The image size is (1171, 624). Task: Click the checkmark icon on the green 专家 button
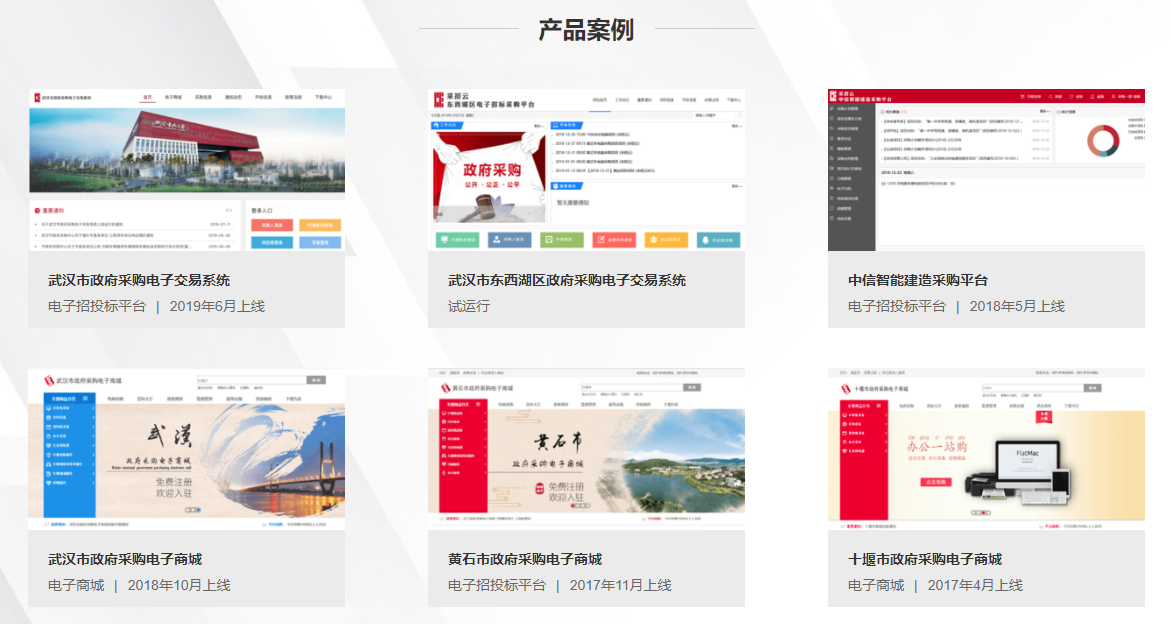tap(548, 239)
